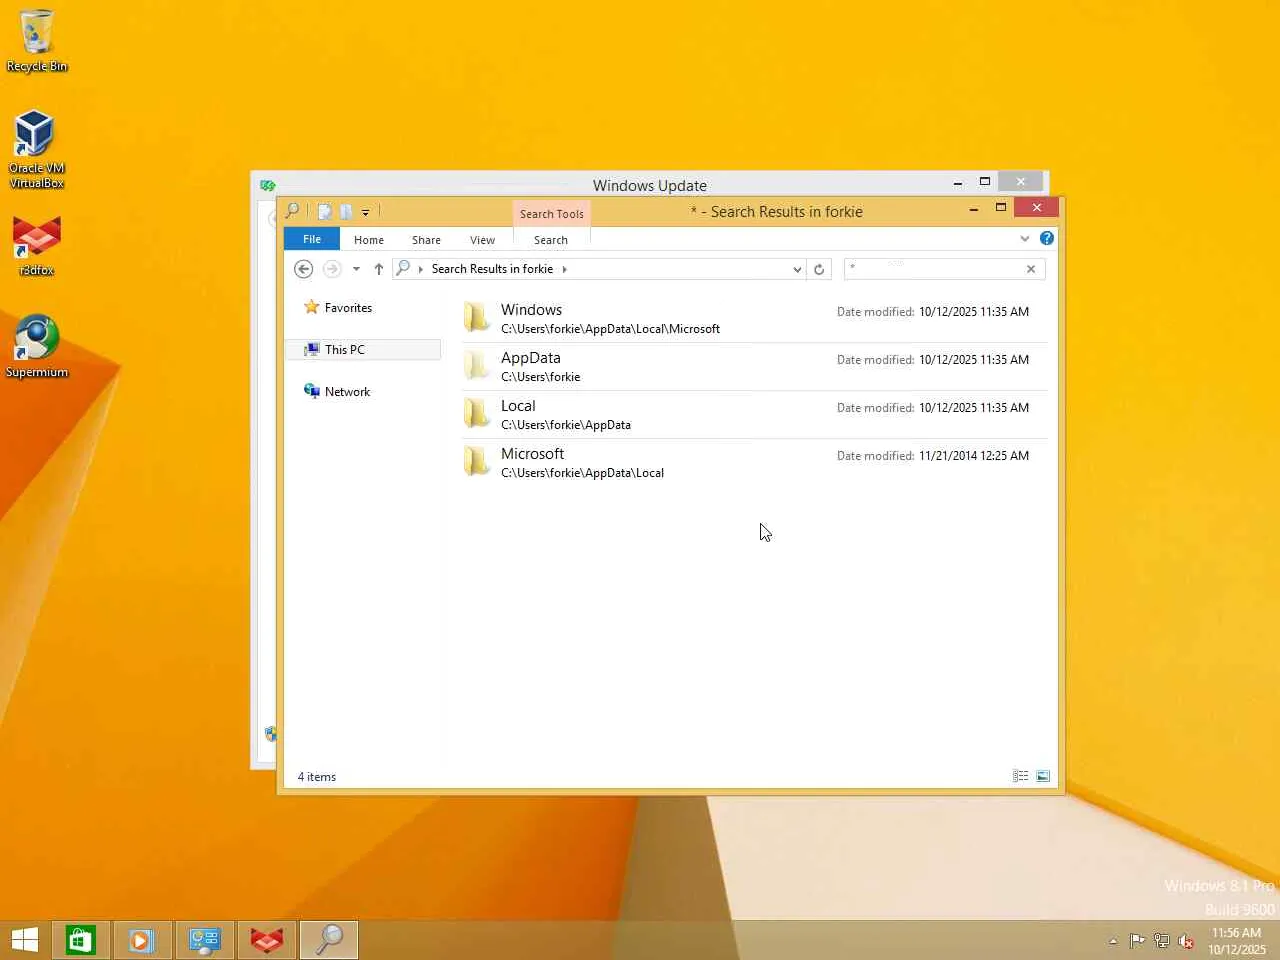This screenshot has width=1280, height=960.
Task: Click the Windows Start button
Action: click(25, 940)
